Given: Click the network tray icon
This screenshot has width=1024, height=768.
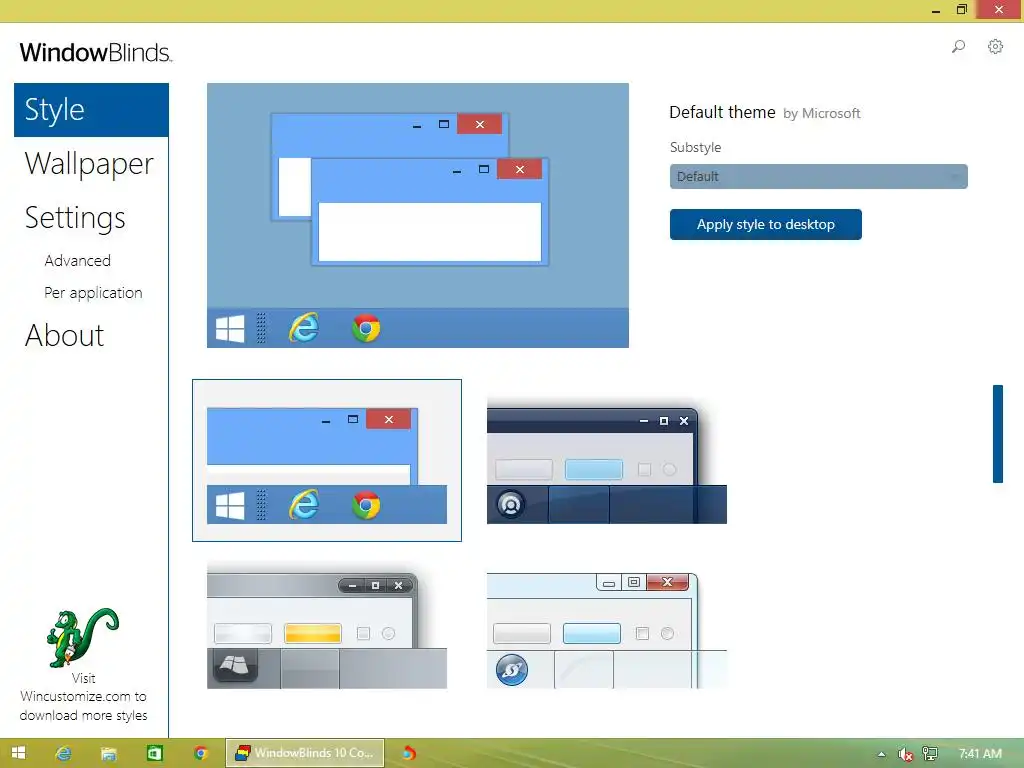Looking at the screenshot, I should click(x=930, y=754).
